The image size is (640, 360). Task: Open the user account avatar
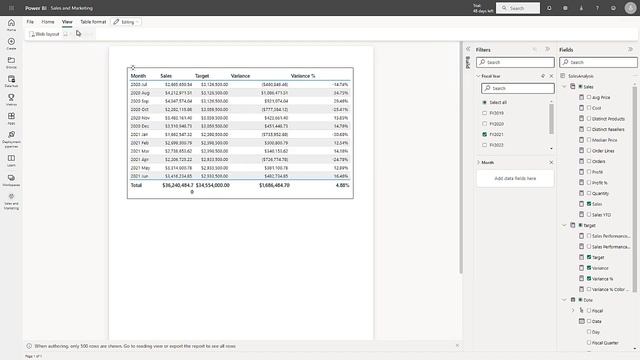point(630,8)
